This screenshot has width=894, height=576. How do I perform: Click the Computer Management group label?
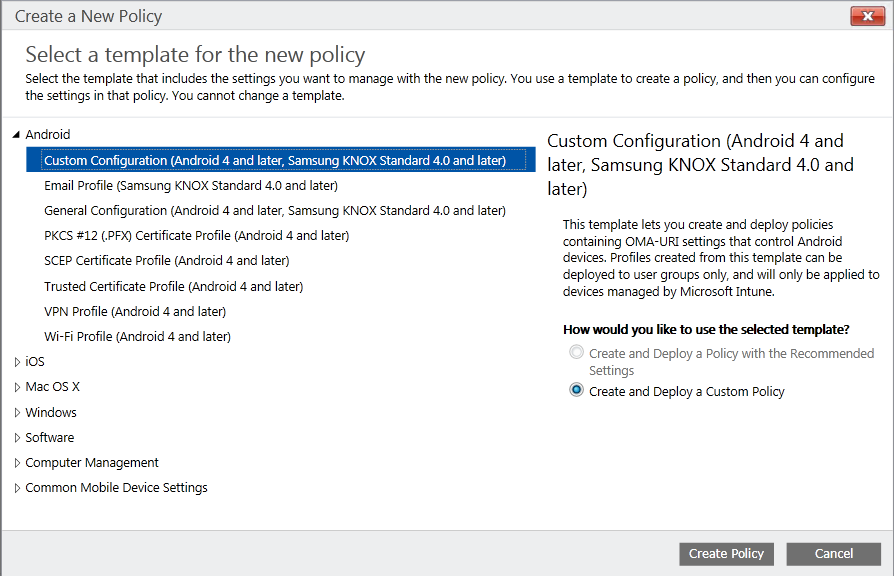point(92,463)
